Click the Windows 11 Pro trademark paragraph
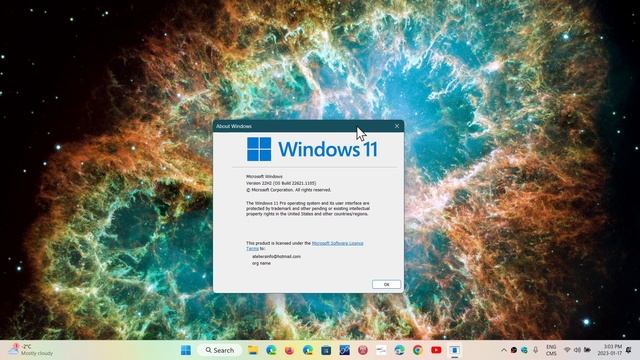Image resolution: width=640 pixels, height=360 pixels. [x=308, y=208]
